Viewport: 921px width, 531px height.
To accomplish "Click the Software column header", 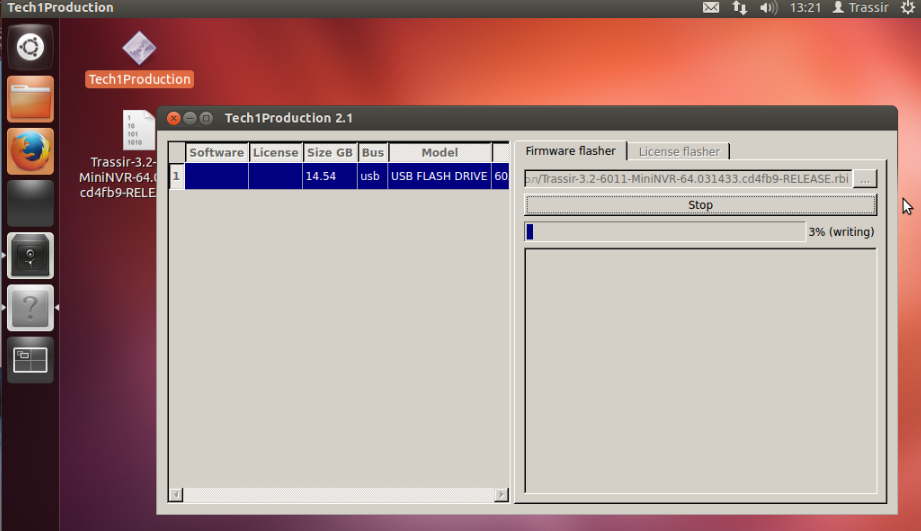I will coord(216,153).
